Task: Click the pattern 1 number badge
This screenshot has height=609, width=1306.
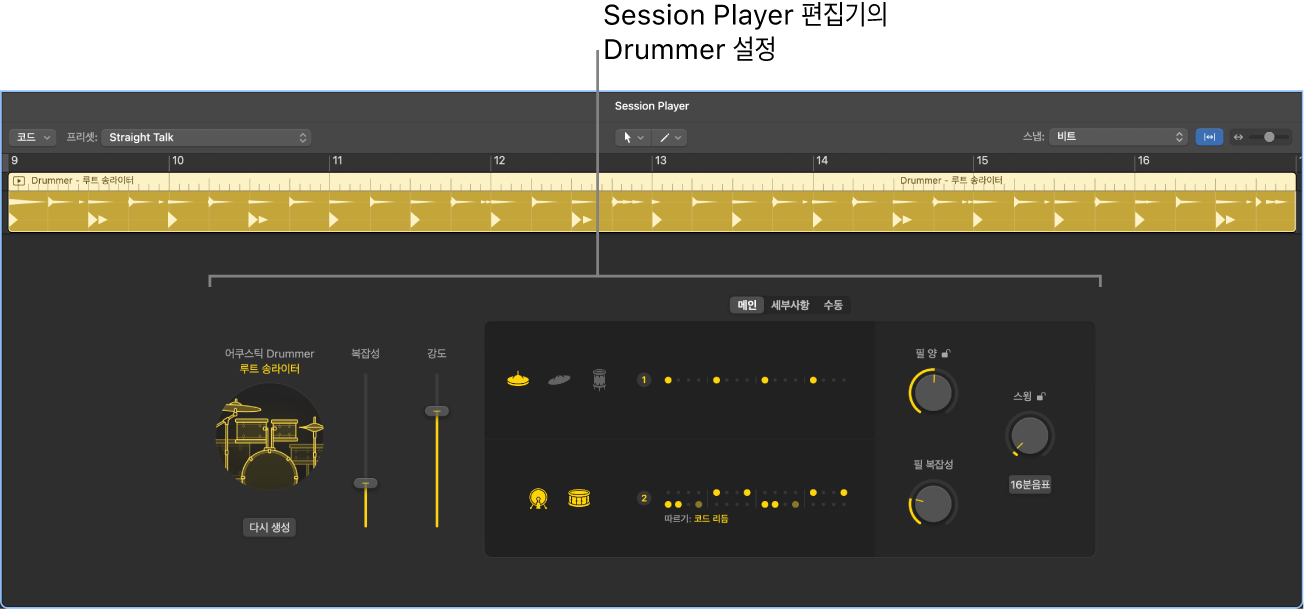Action: tap(644, 380)
